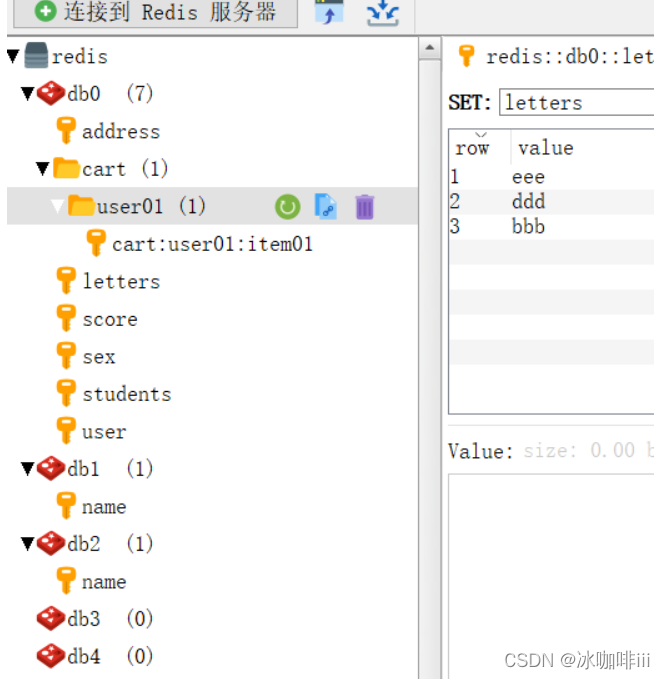Click the db4 database icon

click(x=51, y=656)
